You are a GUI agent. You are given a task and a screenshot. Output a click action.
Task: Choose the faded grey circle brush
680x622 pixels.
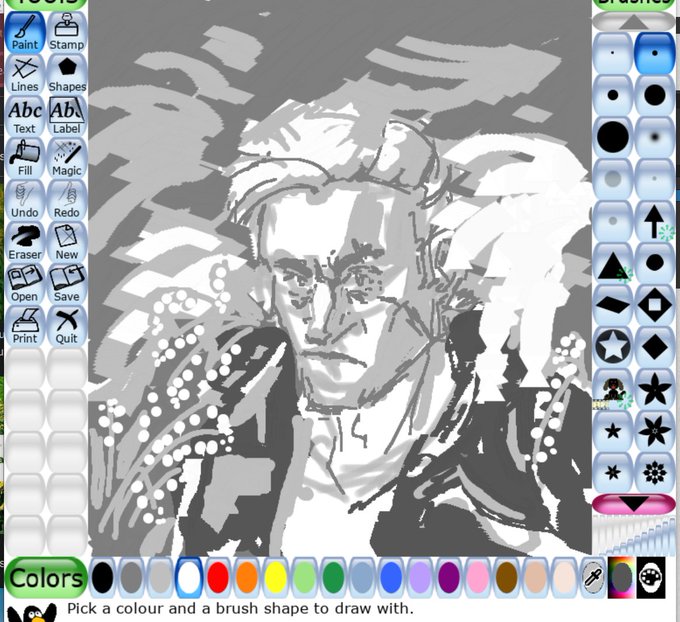612,179
